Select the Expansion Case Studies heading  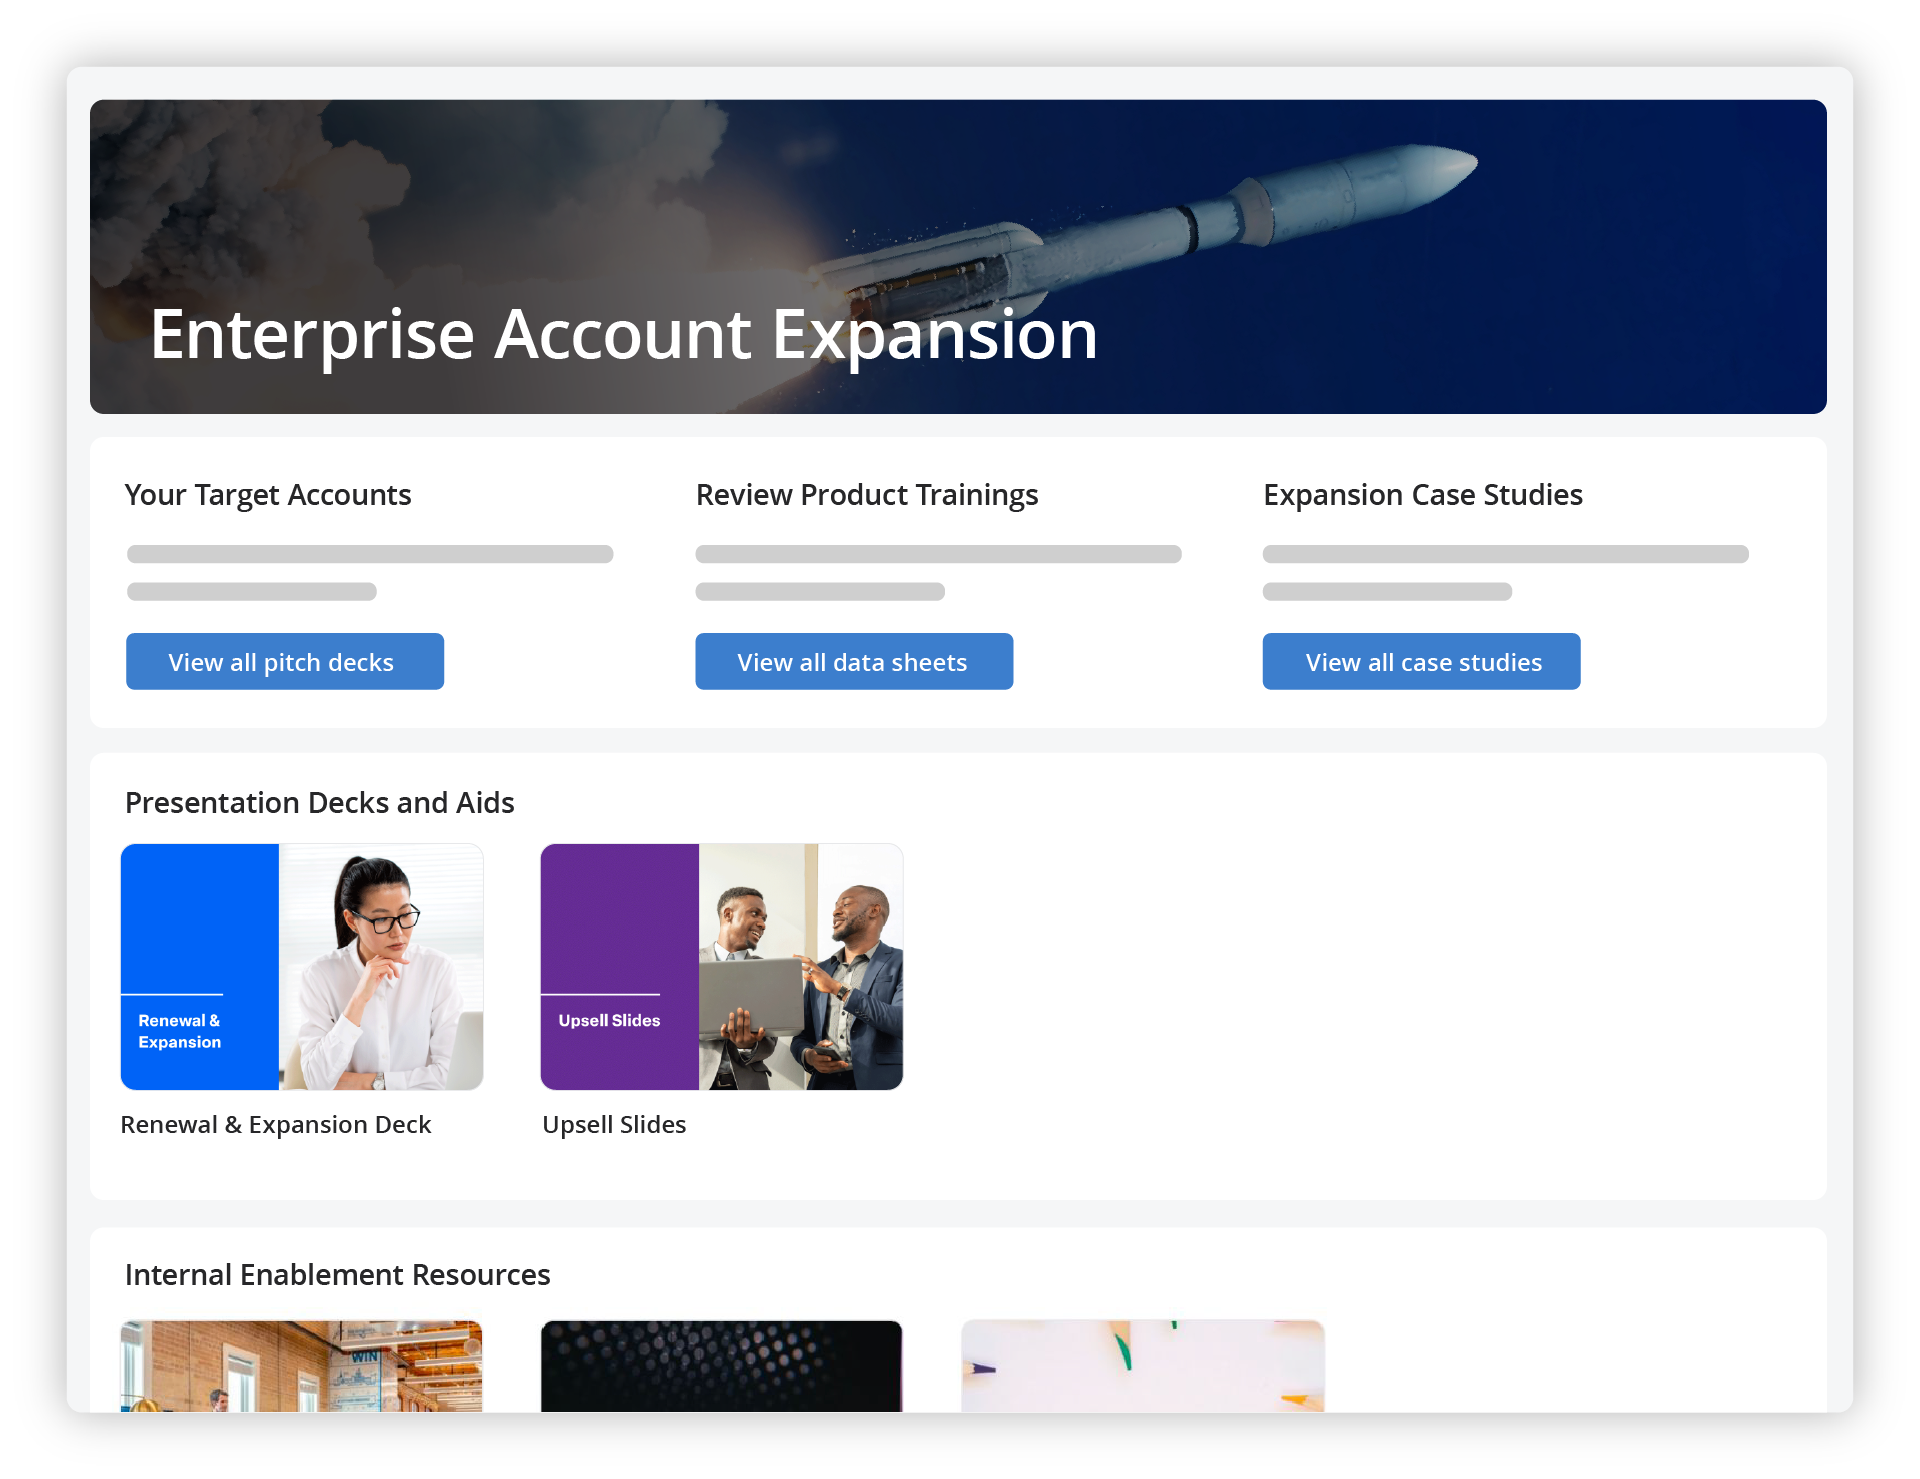tap(1422, 495)
